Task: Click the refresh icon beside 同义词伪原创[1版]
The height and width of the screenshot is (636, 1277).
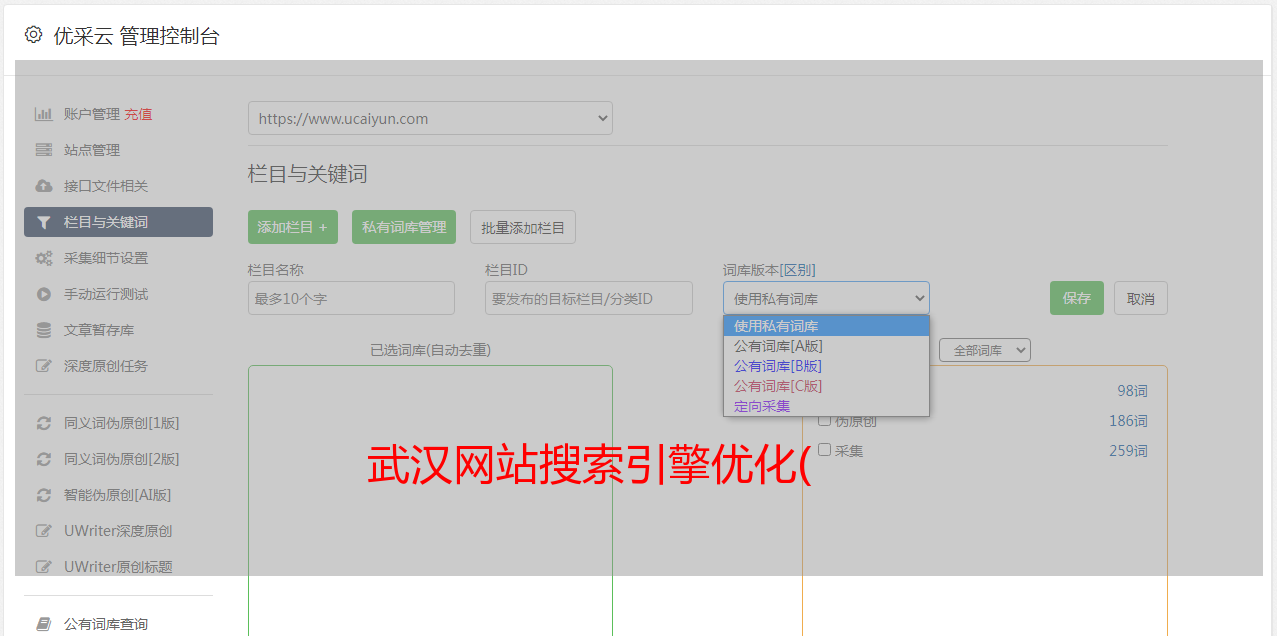Action: coord(43,423)
